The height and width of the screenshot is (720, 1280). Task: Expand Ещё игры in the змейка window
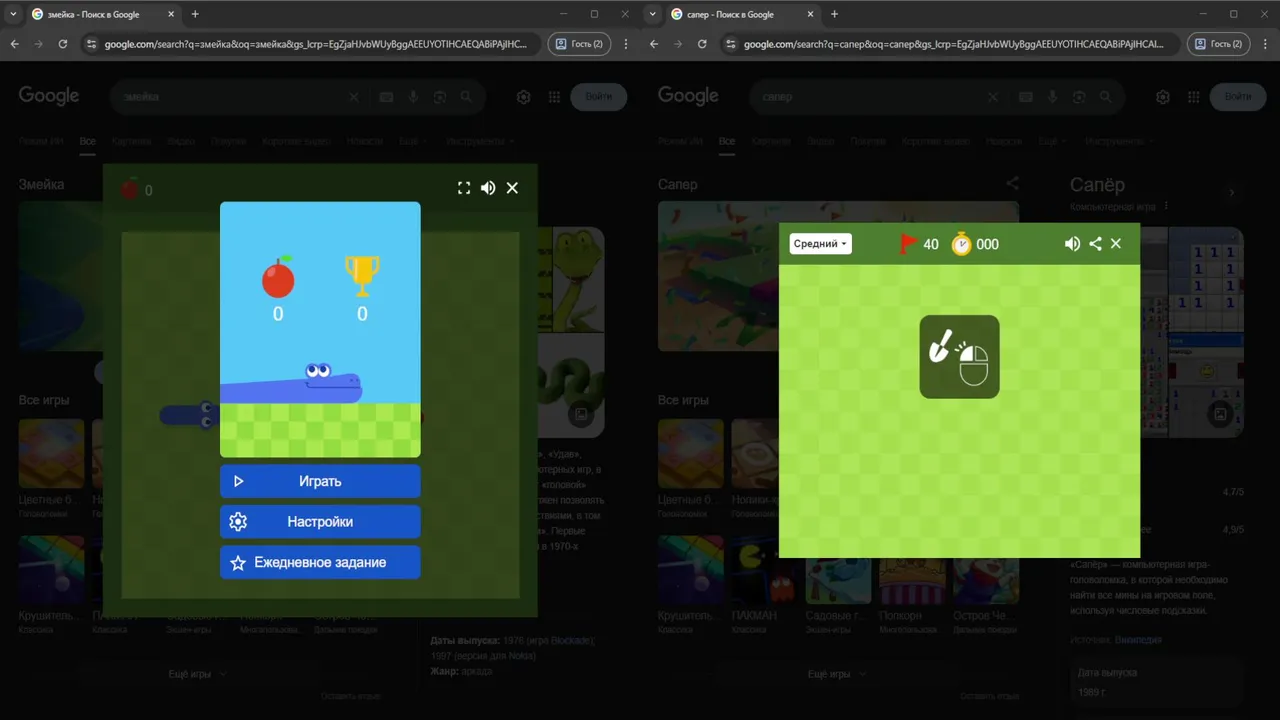(197, 674)
